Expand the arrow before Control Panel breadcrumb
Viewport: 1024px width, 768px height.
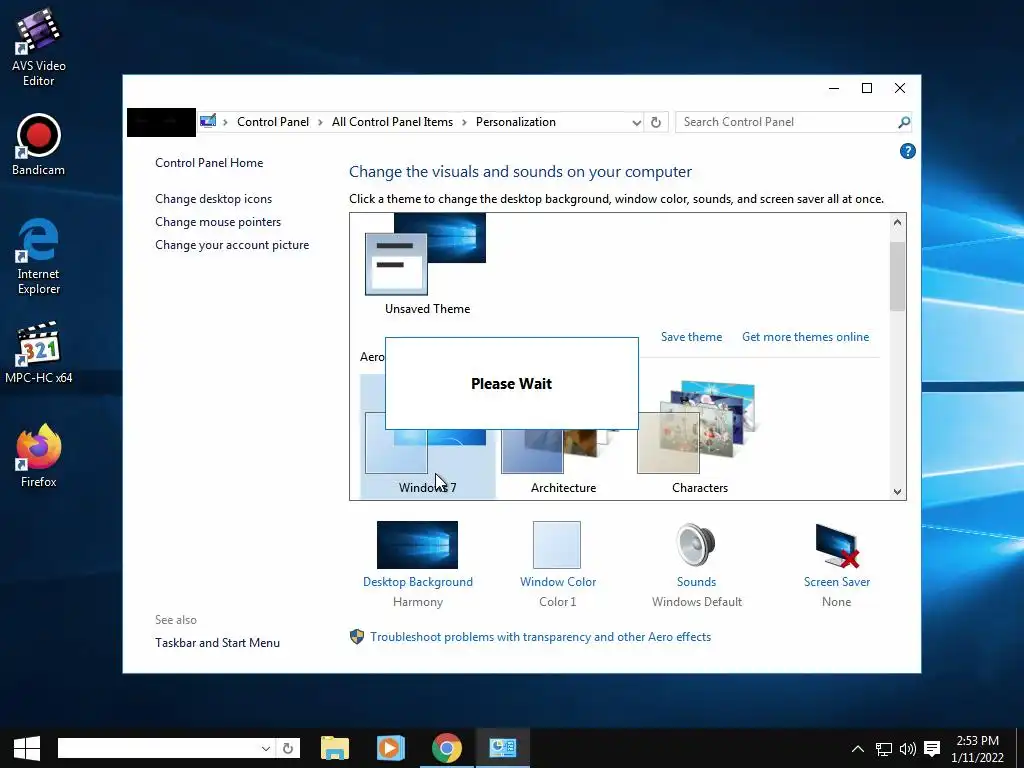pyautogui.click(x=225, y=122)
